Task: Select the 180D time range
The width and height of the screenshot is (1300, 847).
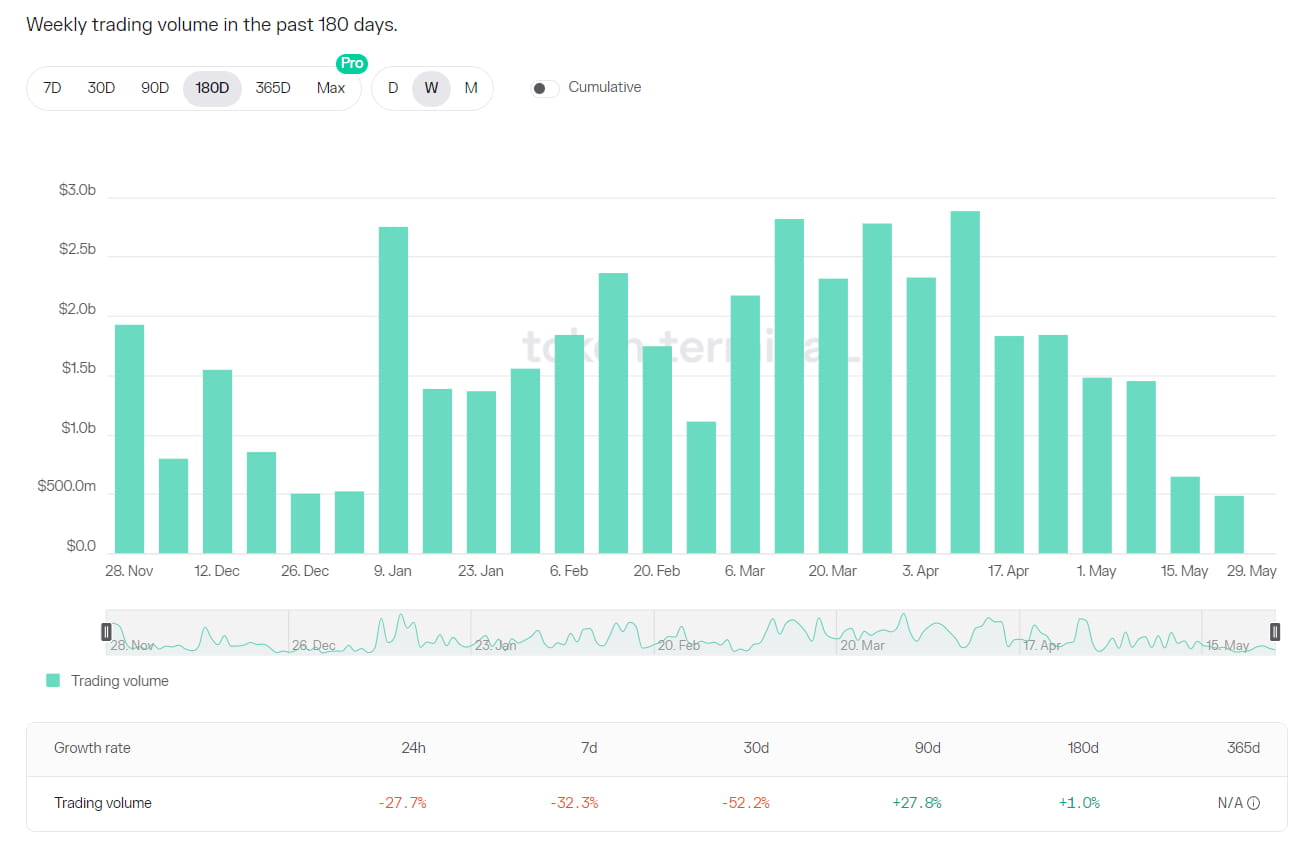Action: click(x=212, y=88)
